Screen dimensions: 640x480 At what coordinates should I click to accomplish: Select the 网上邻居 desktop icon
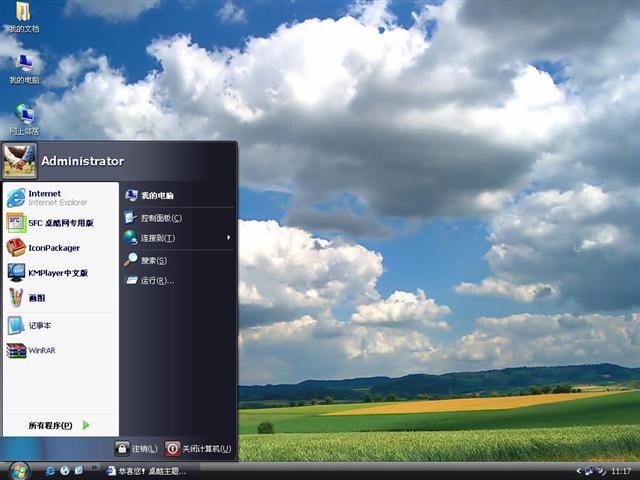(24, 119)
